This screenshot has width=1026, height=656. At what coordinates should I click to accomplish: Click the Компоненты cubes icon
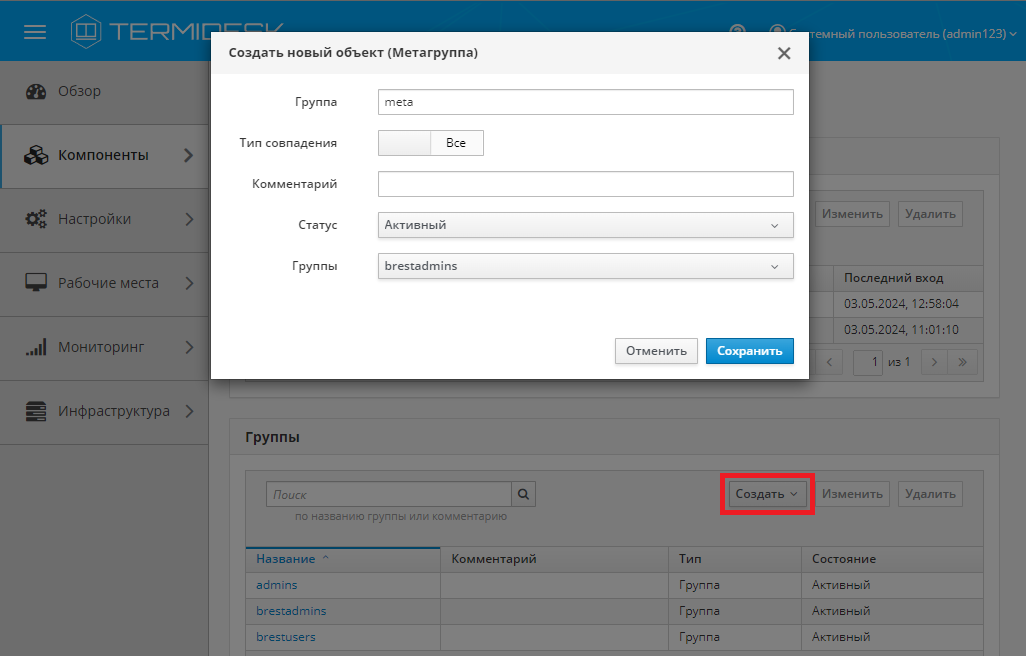[36, 155]
